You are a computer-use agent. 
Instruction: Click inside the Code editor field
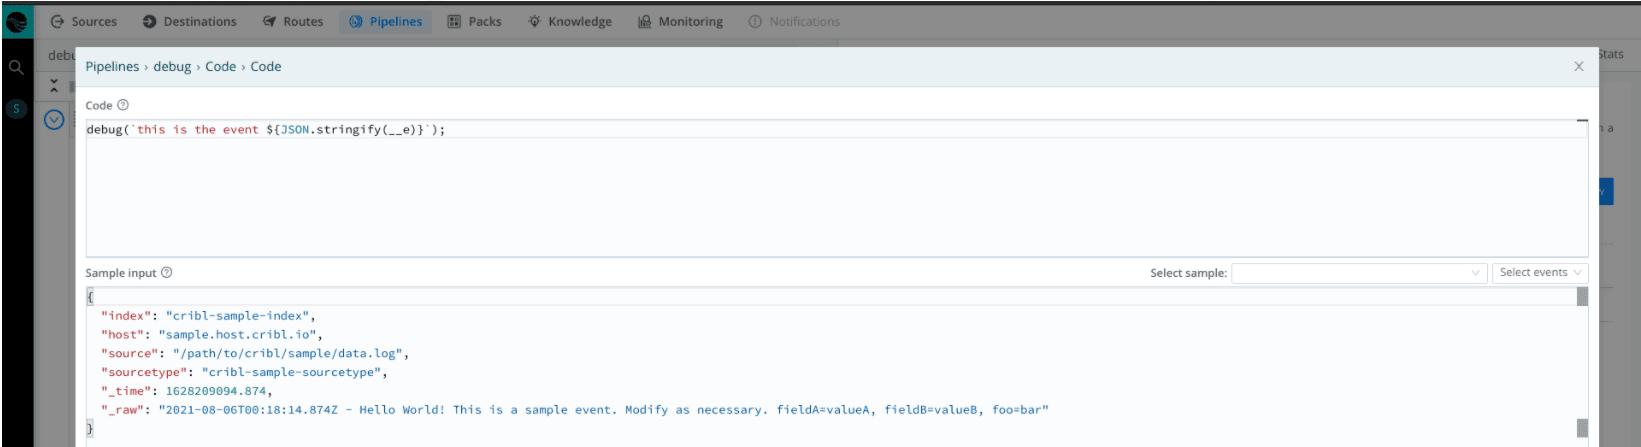[800, 190]
